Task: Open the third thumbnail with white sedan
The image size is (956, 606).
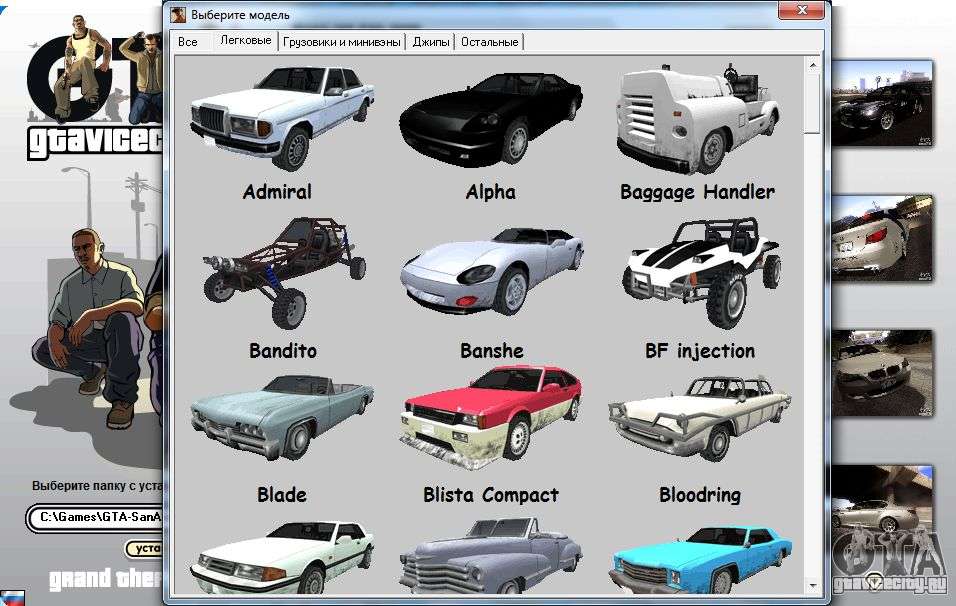Action: point(882,373)
